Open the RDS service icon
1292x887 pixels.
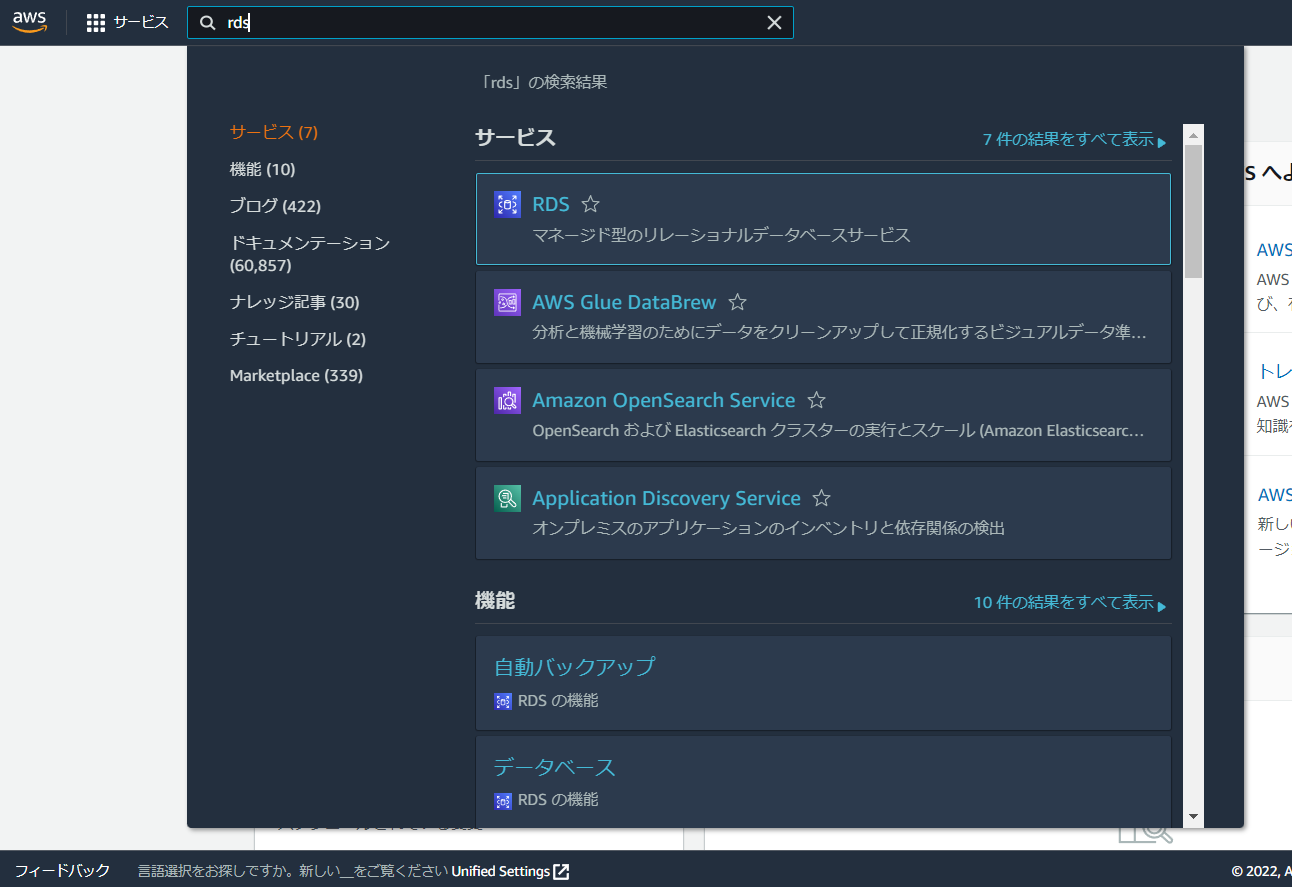507,204
